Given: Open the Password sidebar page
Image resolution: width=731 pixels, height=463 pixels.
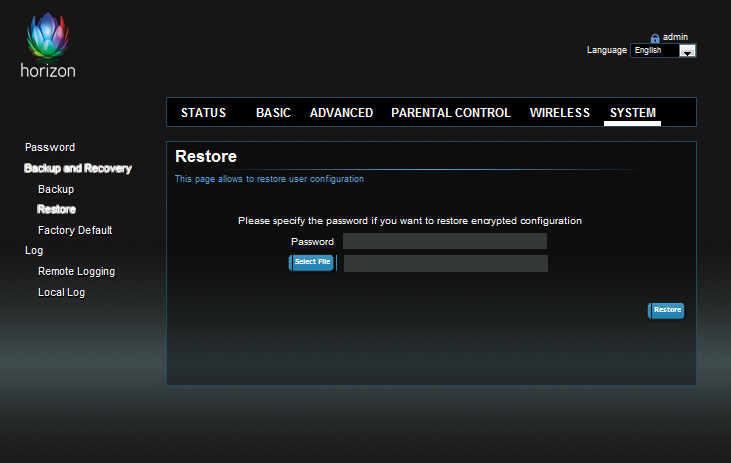Looking at the screenshot, I should 50,147.
